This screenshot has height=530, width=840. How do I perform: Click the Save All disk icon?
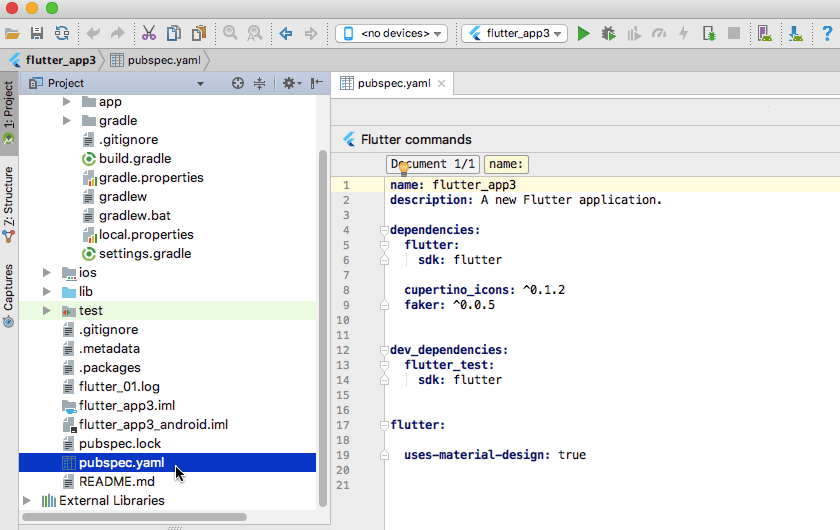[37, 33]
